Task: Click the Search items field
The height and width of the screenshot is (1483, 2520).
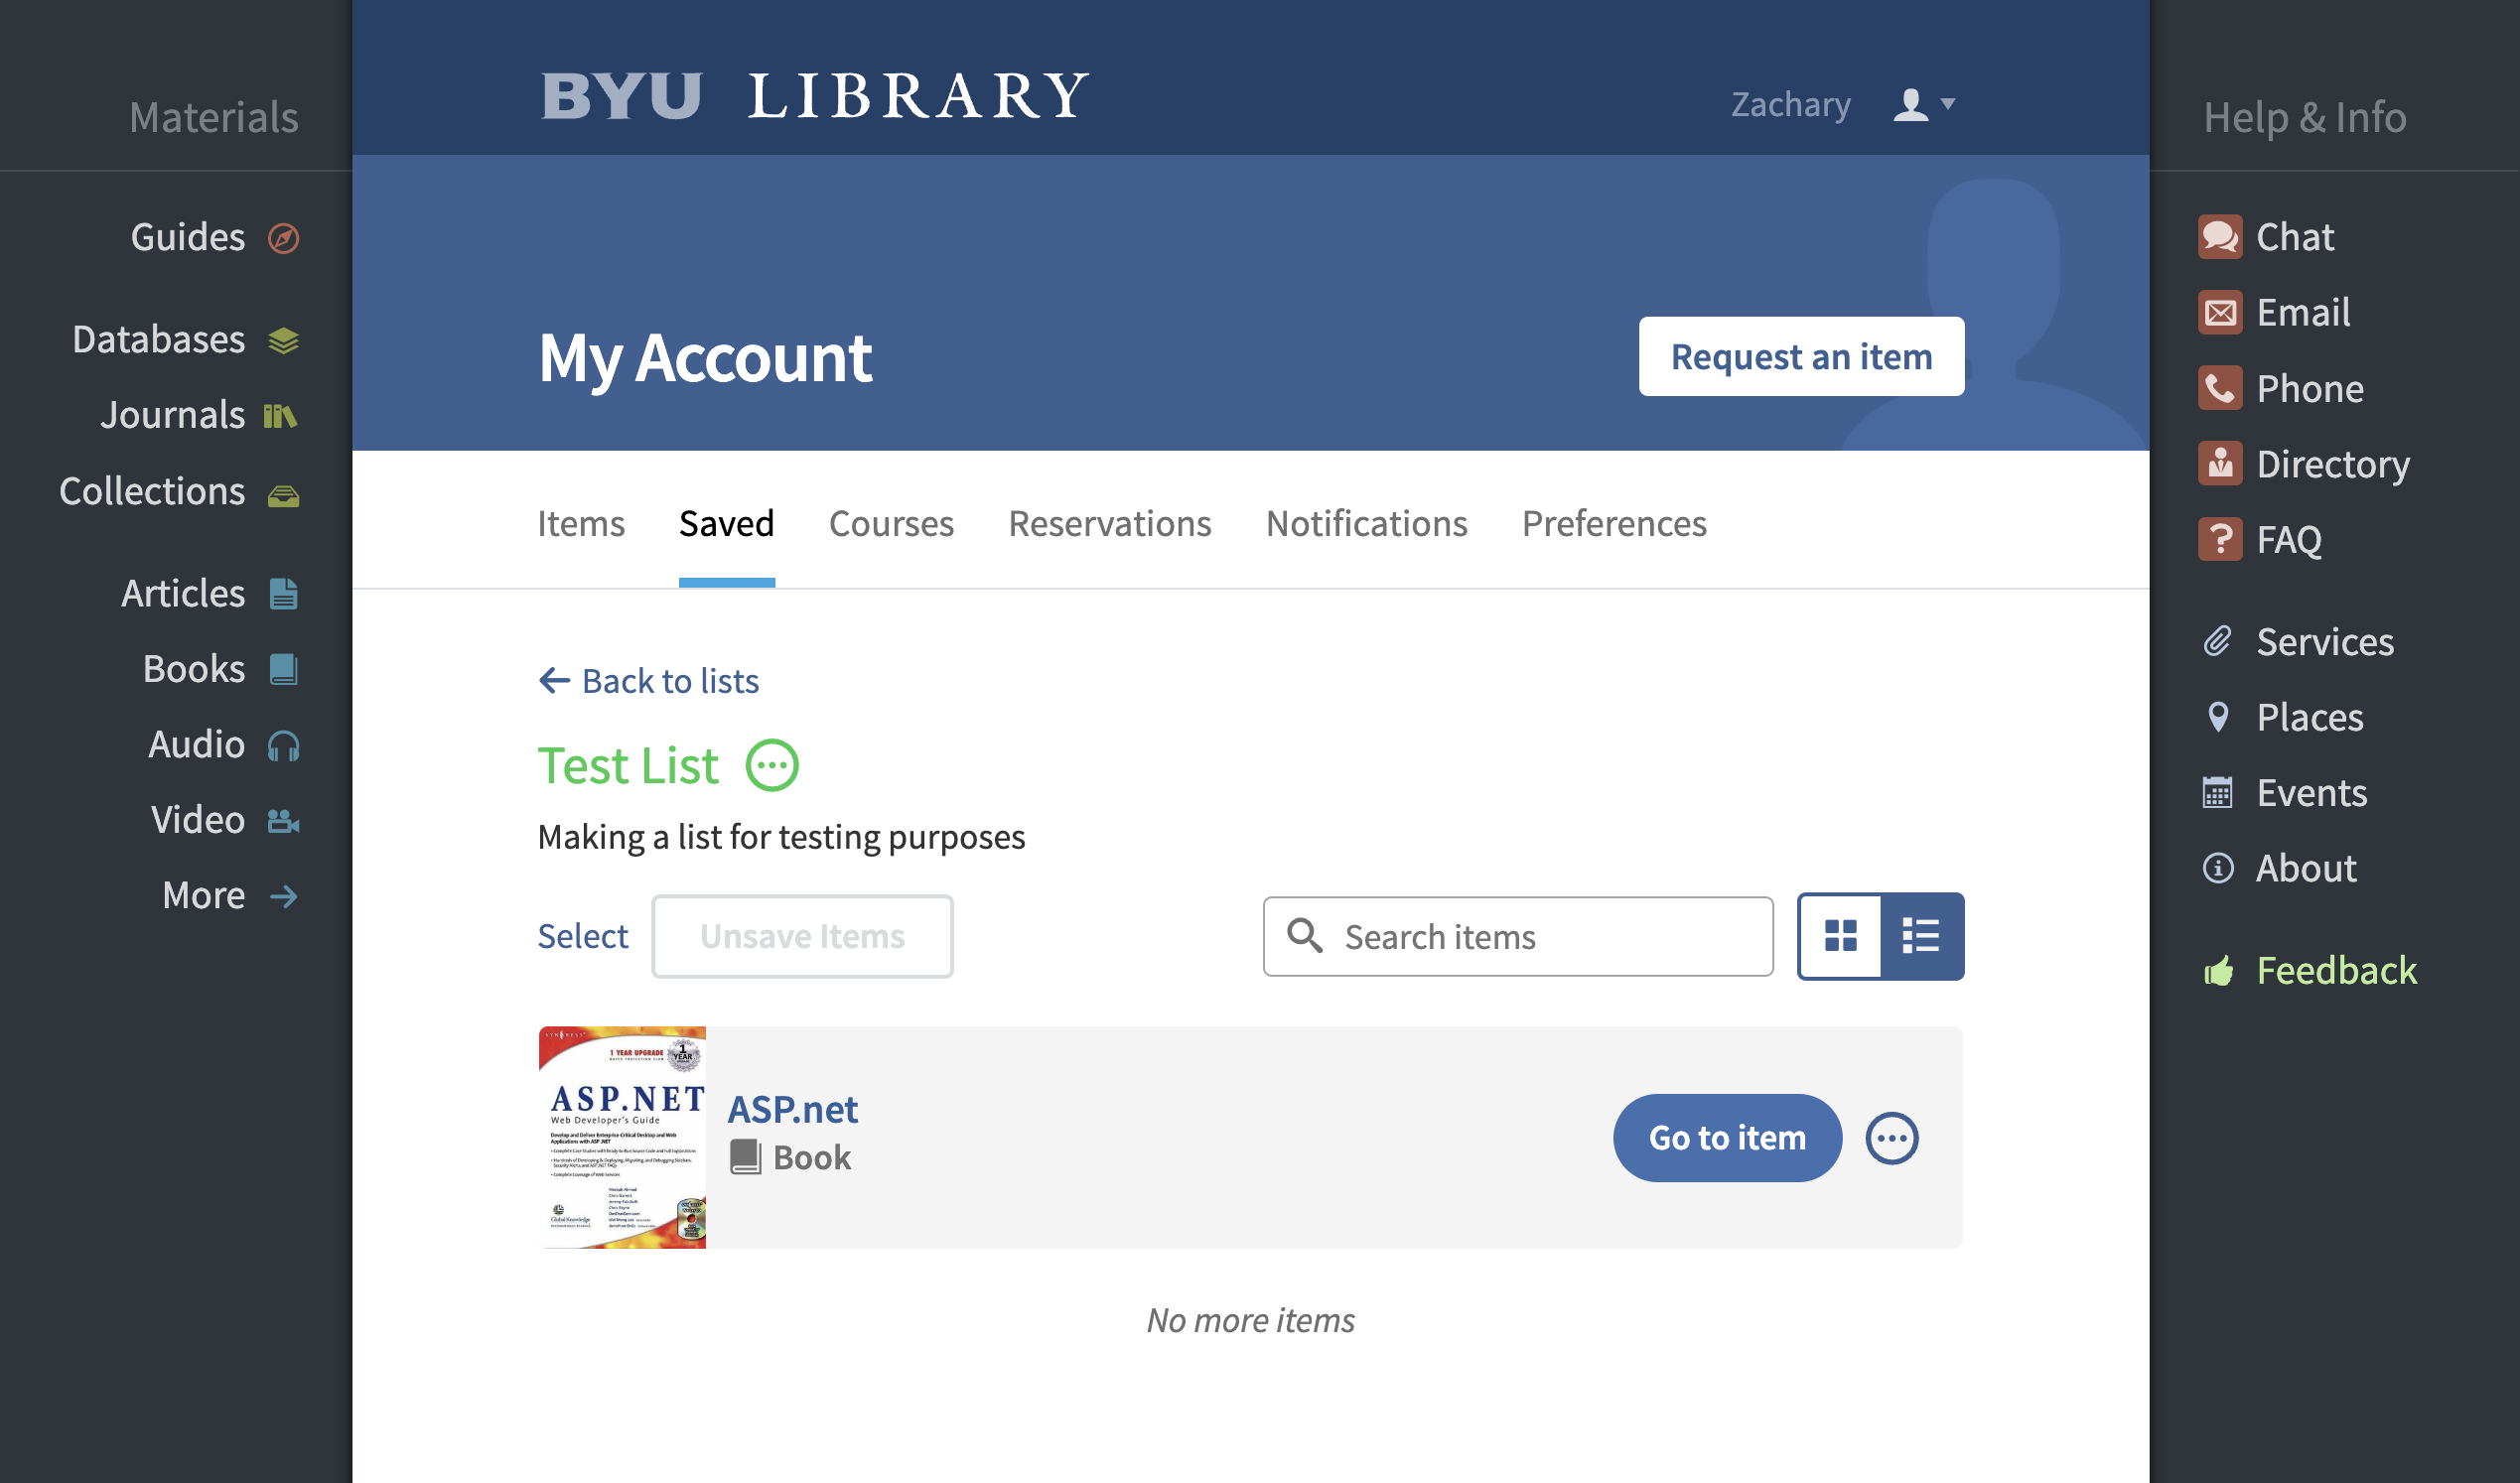Action: coord(1517,936)
